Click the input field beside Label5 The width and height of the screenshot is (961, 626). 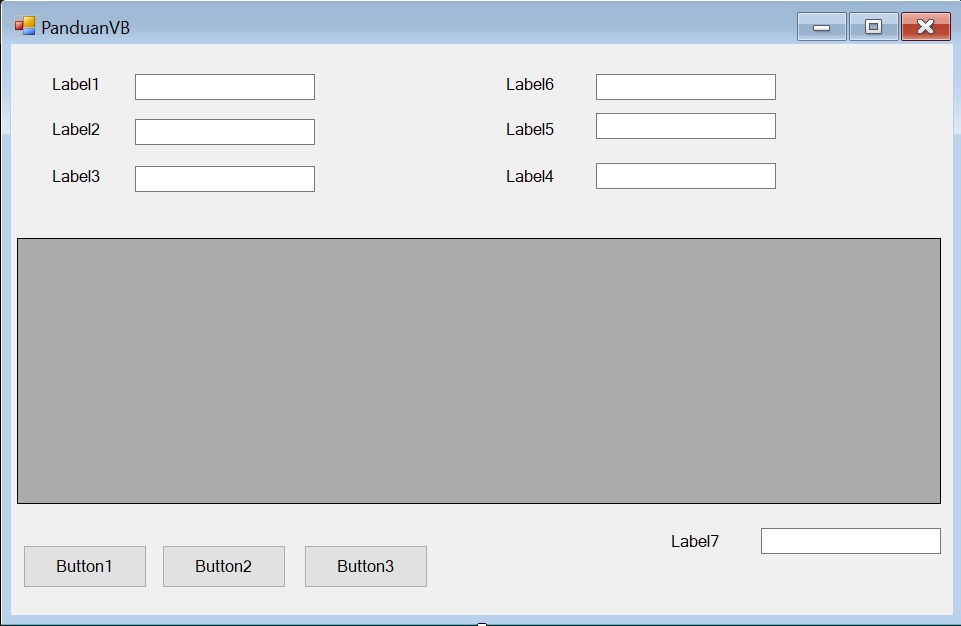click(684, 125)
